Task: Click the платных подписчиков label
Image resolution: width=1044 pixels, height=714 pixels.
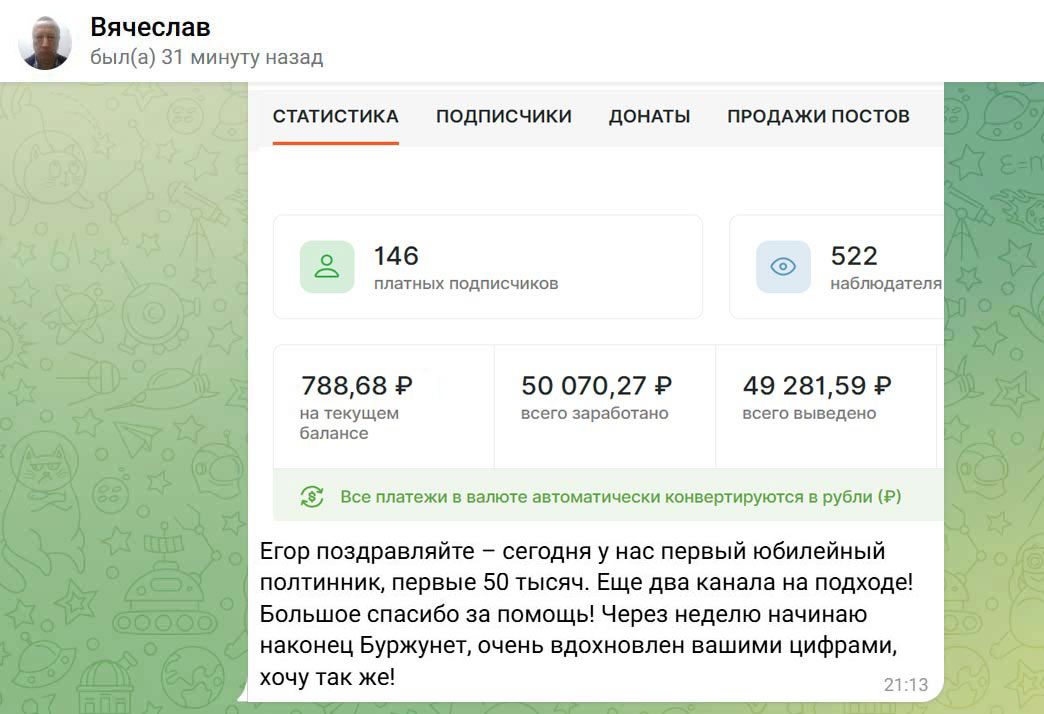Action: pyautogui.click(x=465, y=284)
